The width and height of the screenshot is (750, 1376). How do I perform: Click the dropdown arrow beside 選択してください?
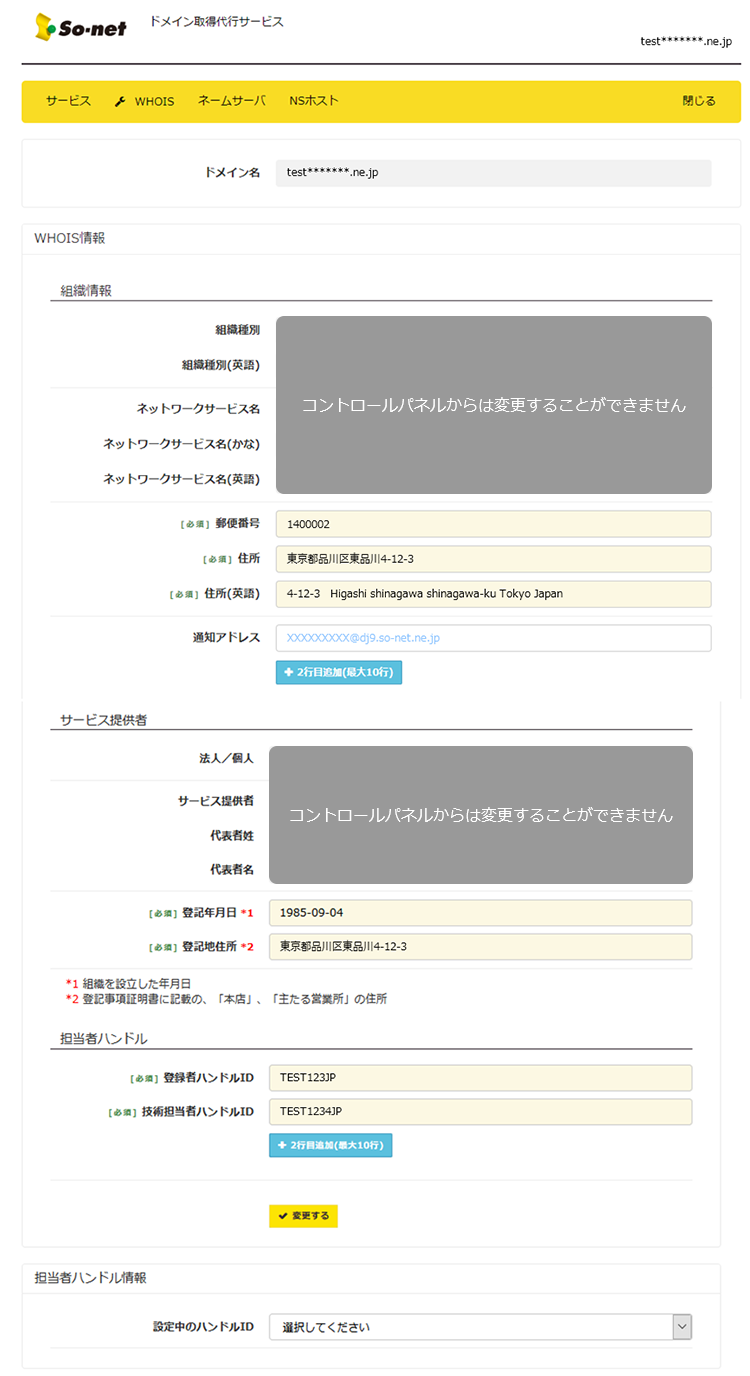pos(682,1327)
